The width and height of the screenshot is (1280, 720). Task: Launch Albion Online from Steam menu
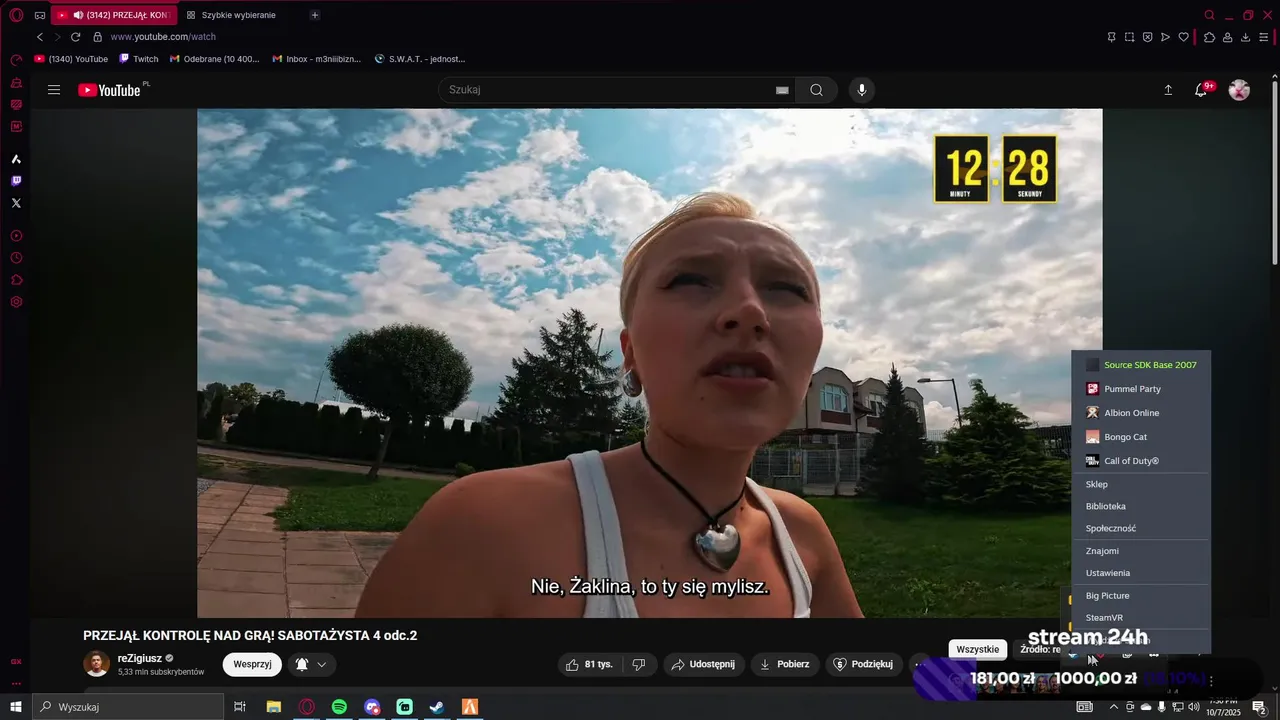tap(1141, 413)
